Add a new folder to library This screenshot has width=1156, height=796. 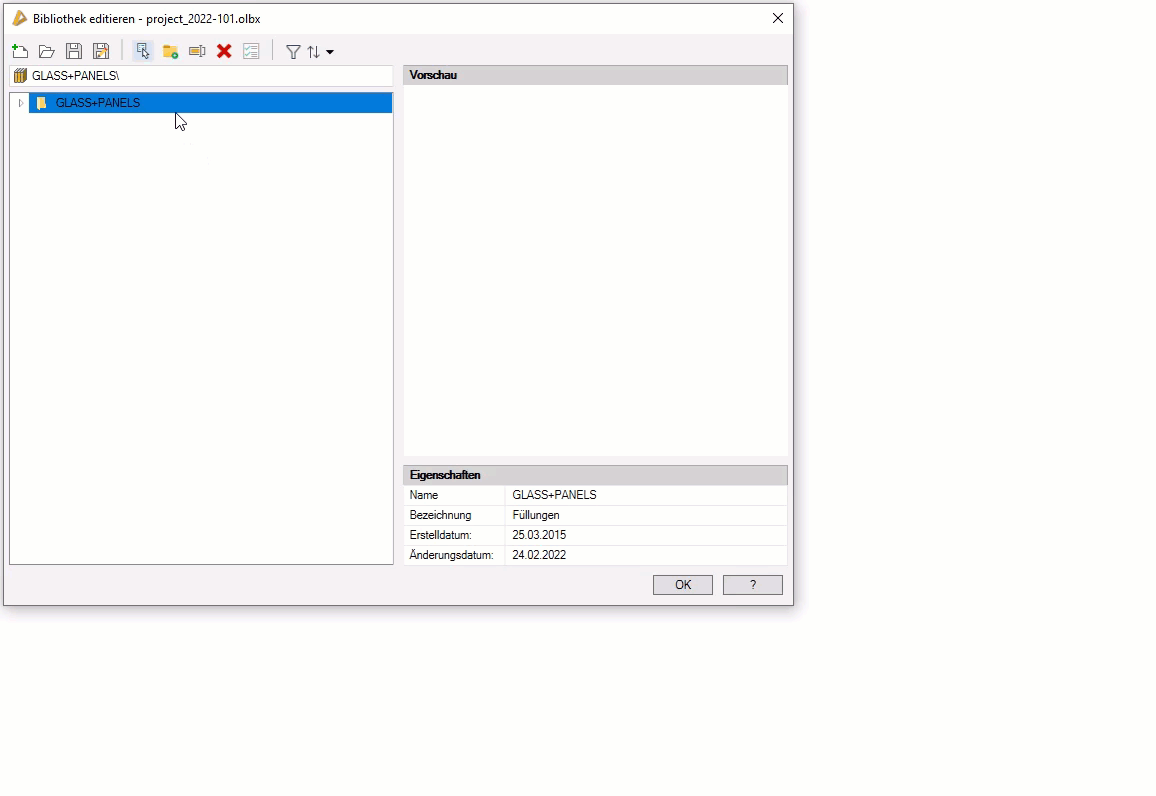(170, 51)
